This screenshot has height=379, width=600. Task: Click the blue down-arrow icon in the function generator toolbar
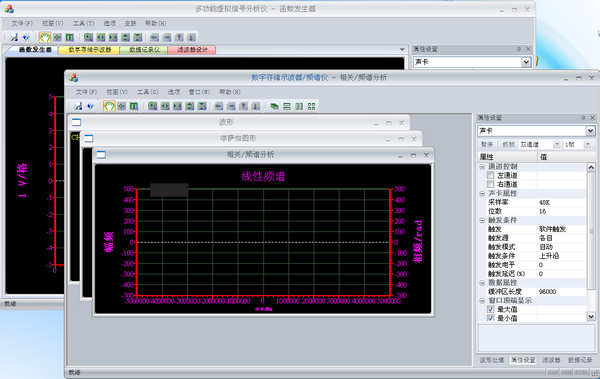tap(26, 37)
